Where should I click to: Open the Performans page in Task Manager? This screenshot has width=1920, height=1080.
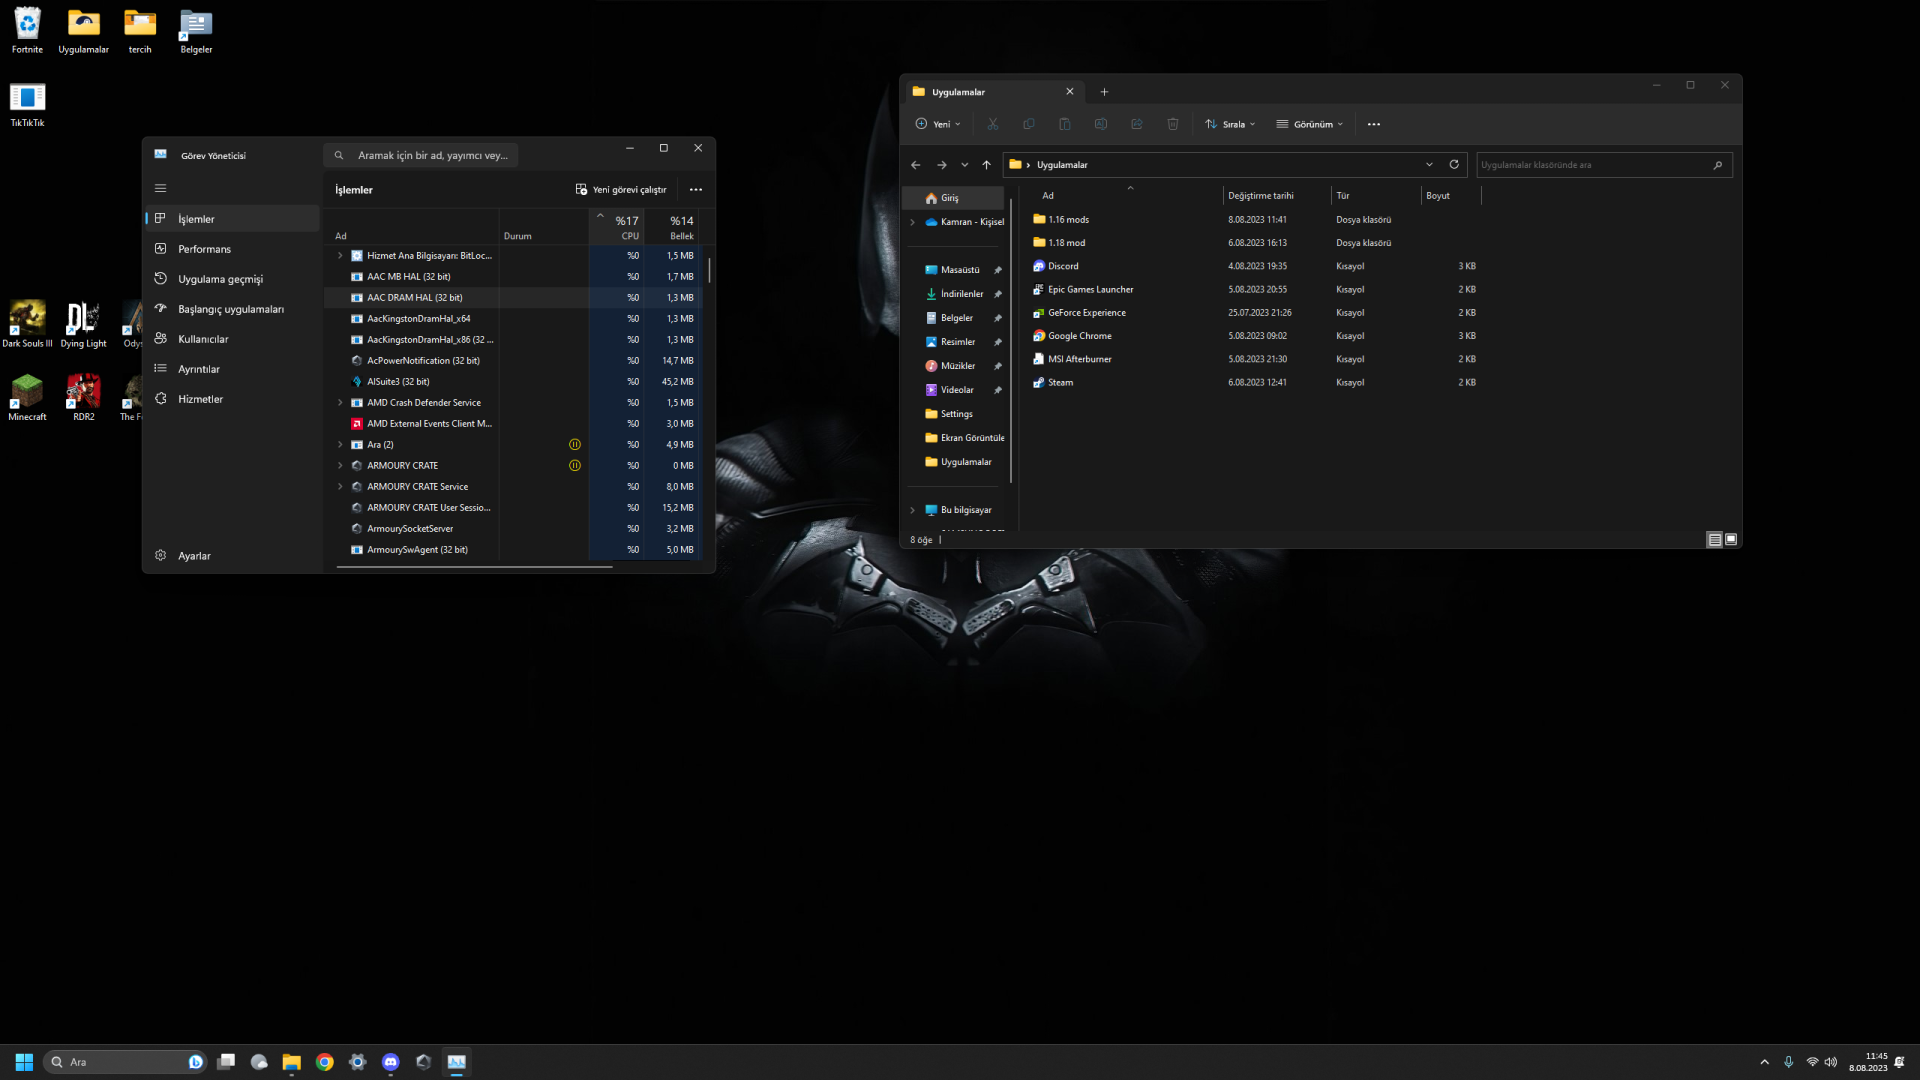(x=204, y=249)
